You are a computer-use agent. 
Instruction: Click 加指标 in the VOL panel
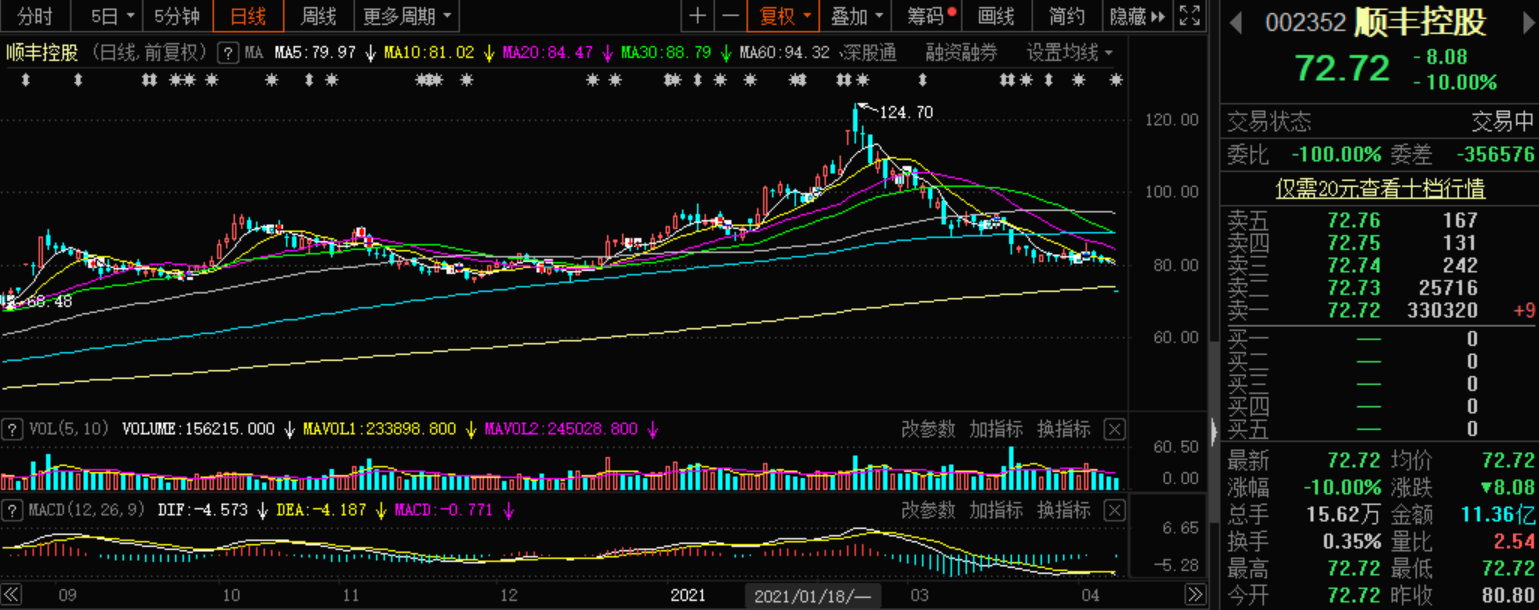[996, 430]
